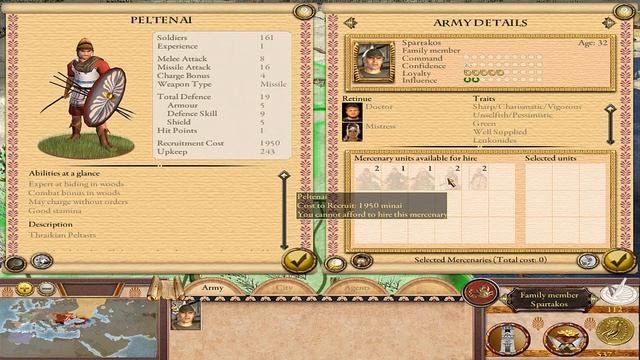
Task: Zoom out the minimap with the minus button
Action: (x=46, y=289)
